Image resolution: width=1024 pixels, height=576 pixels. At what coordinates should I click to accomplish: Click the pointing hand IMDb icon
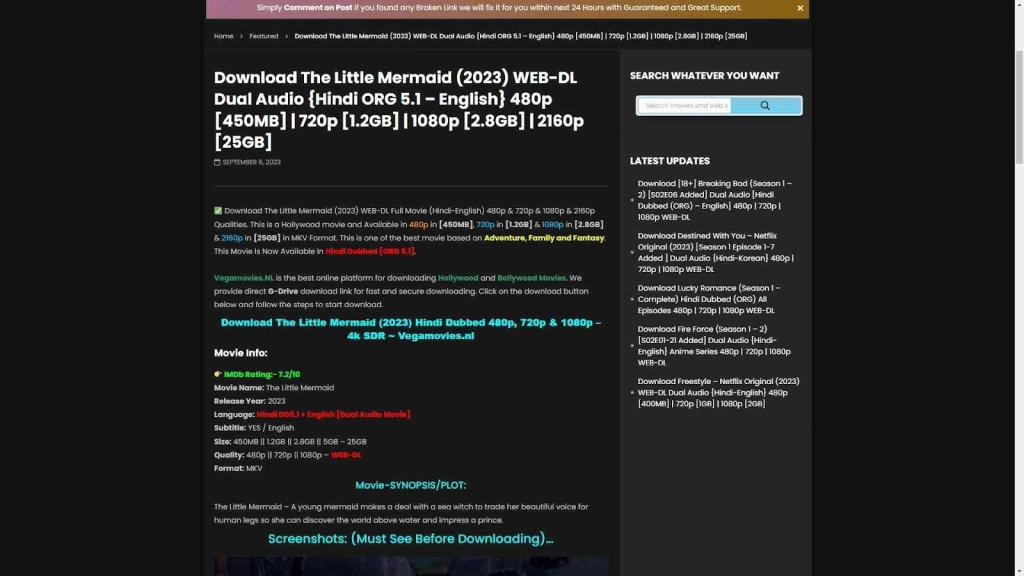218,374
